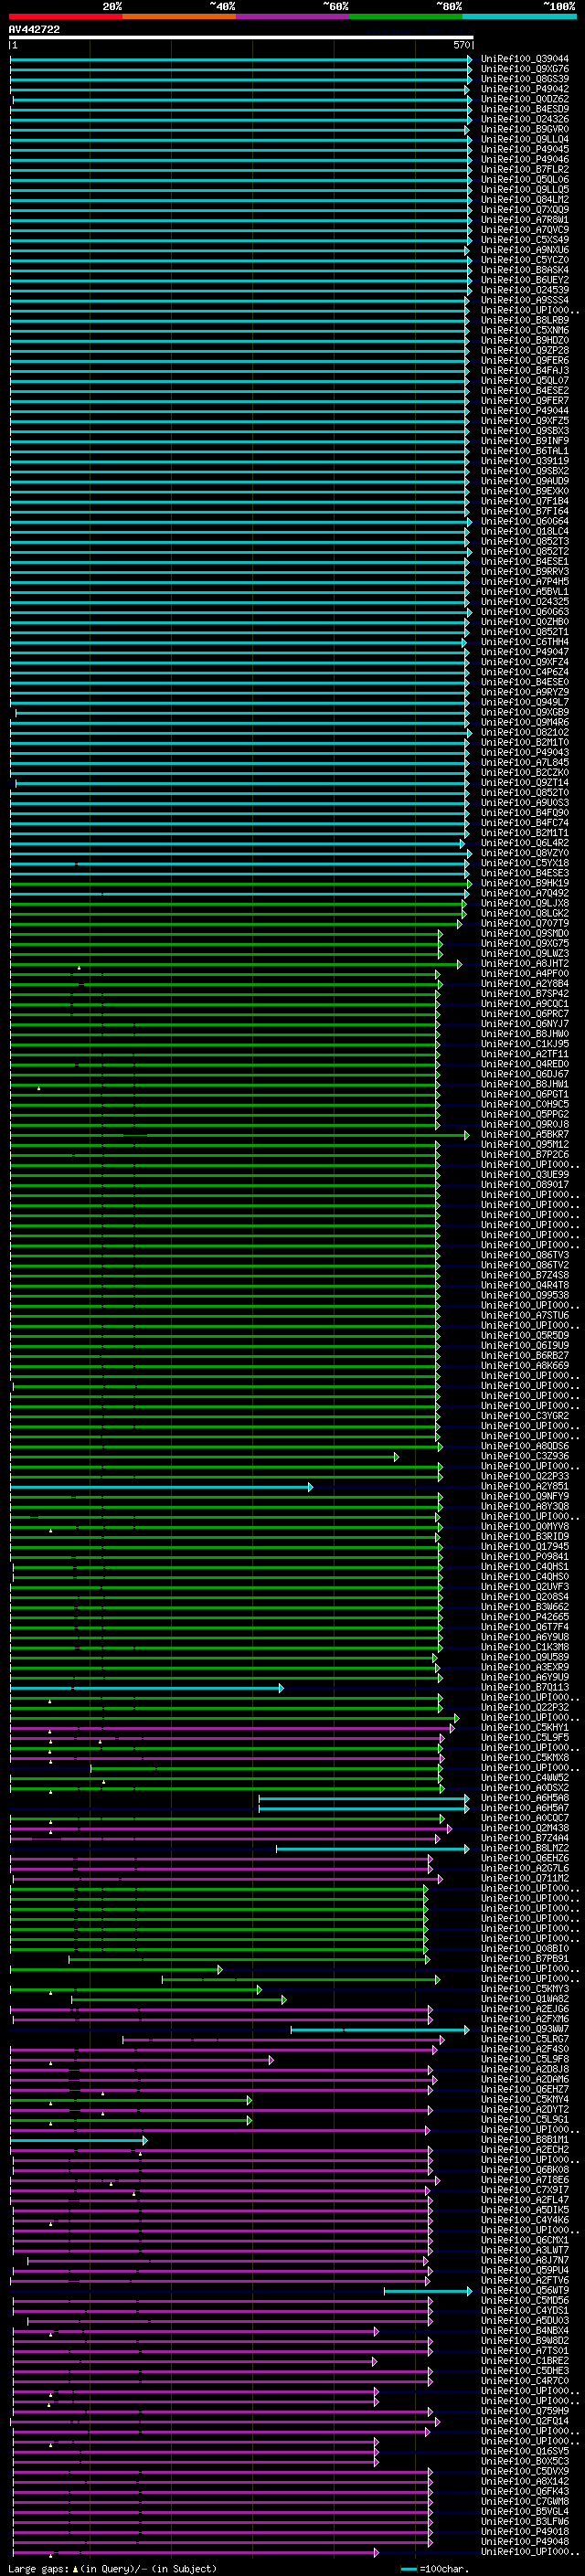Open hit UniRef100_Q95M12

524,1144
